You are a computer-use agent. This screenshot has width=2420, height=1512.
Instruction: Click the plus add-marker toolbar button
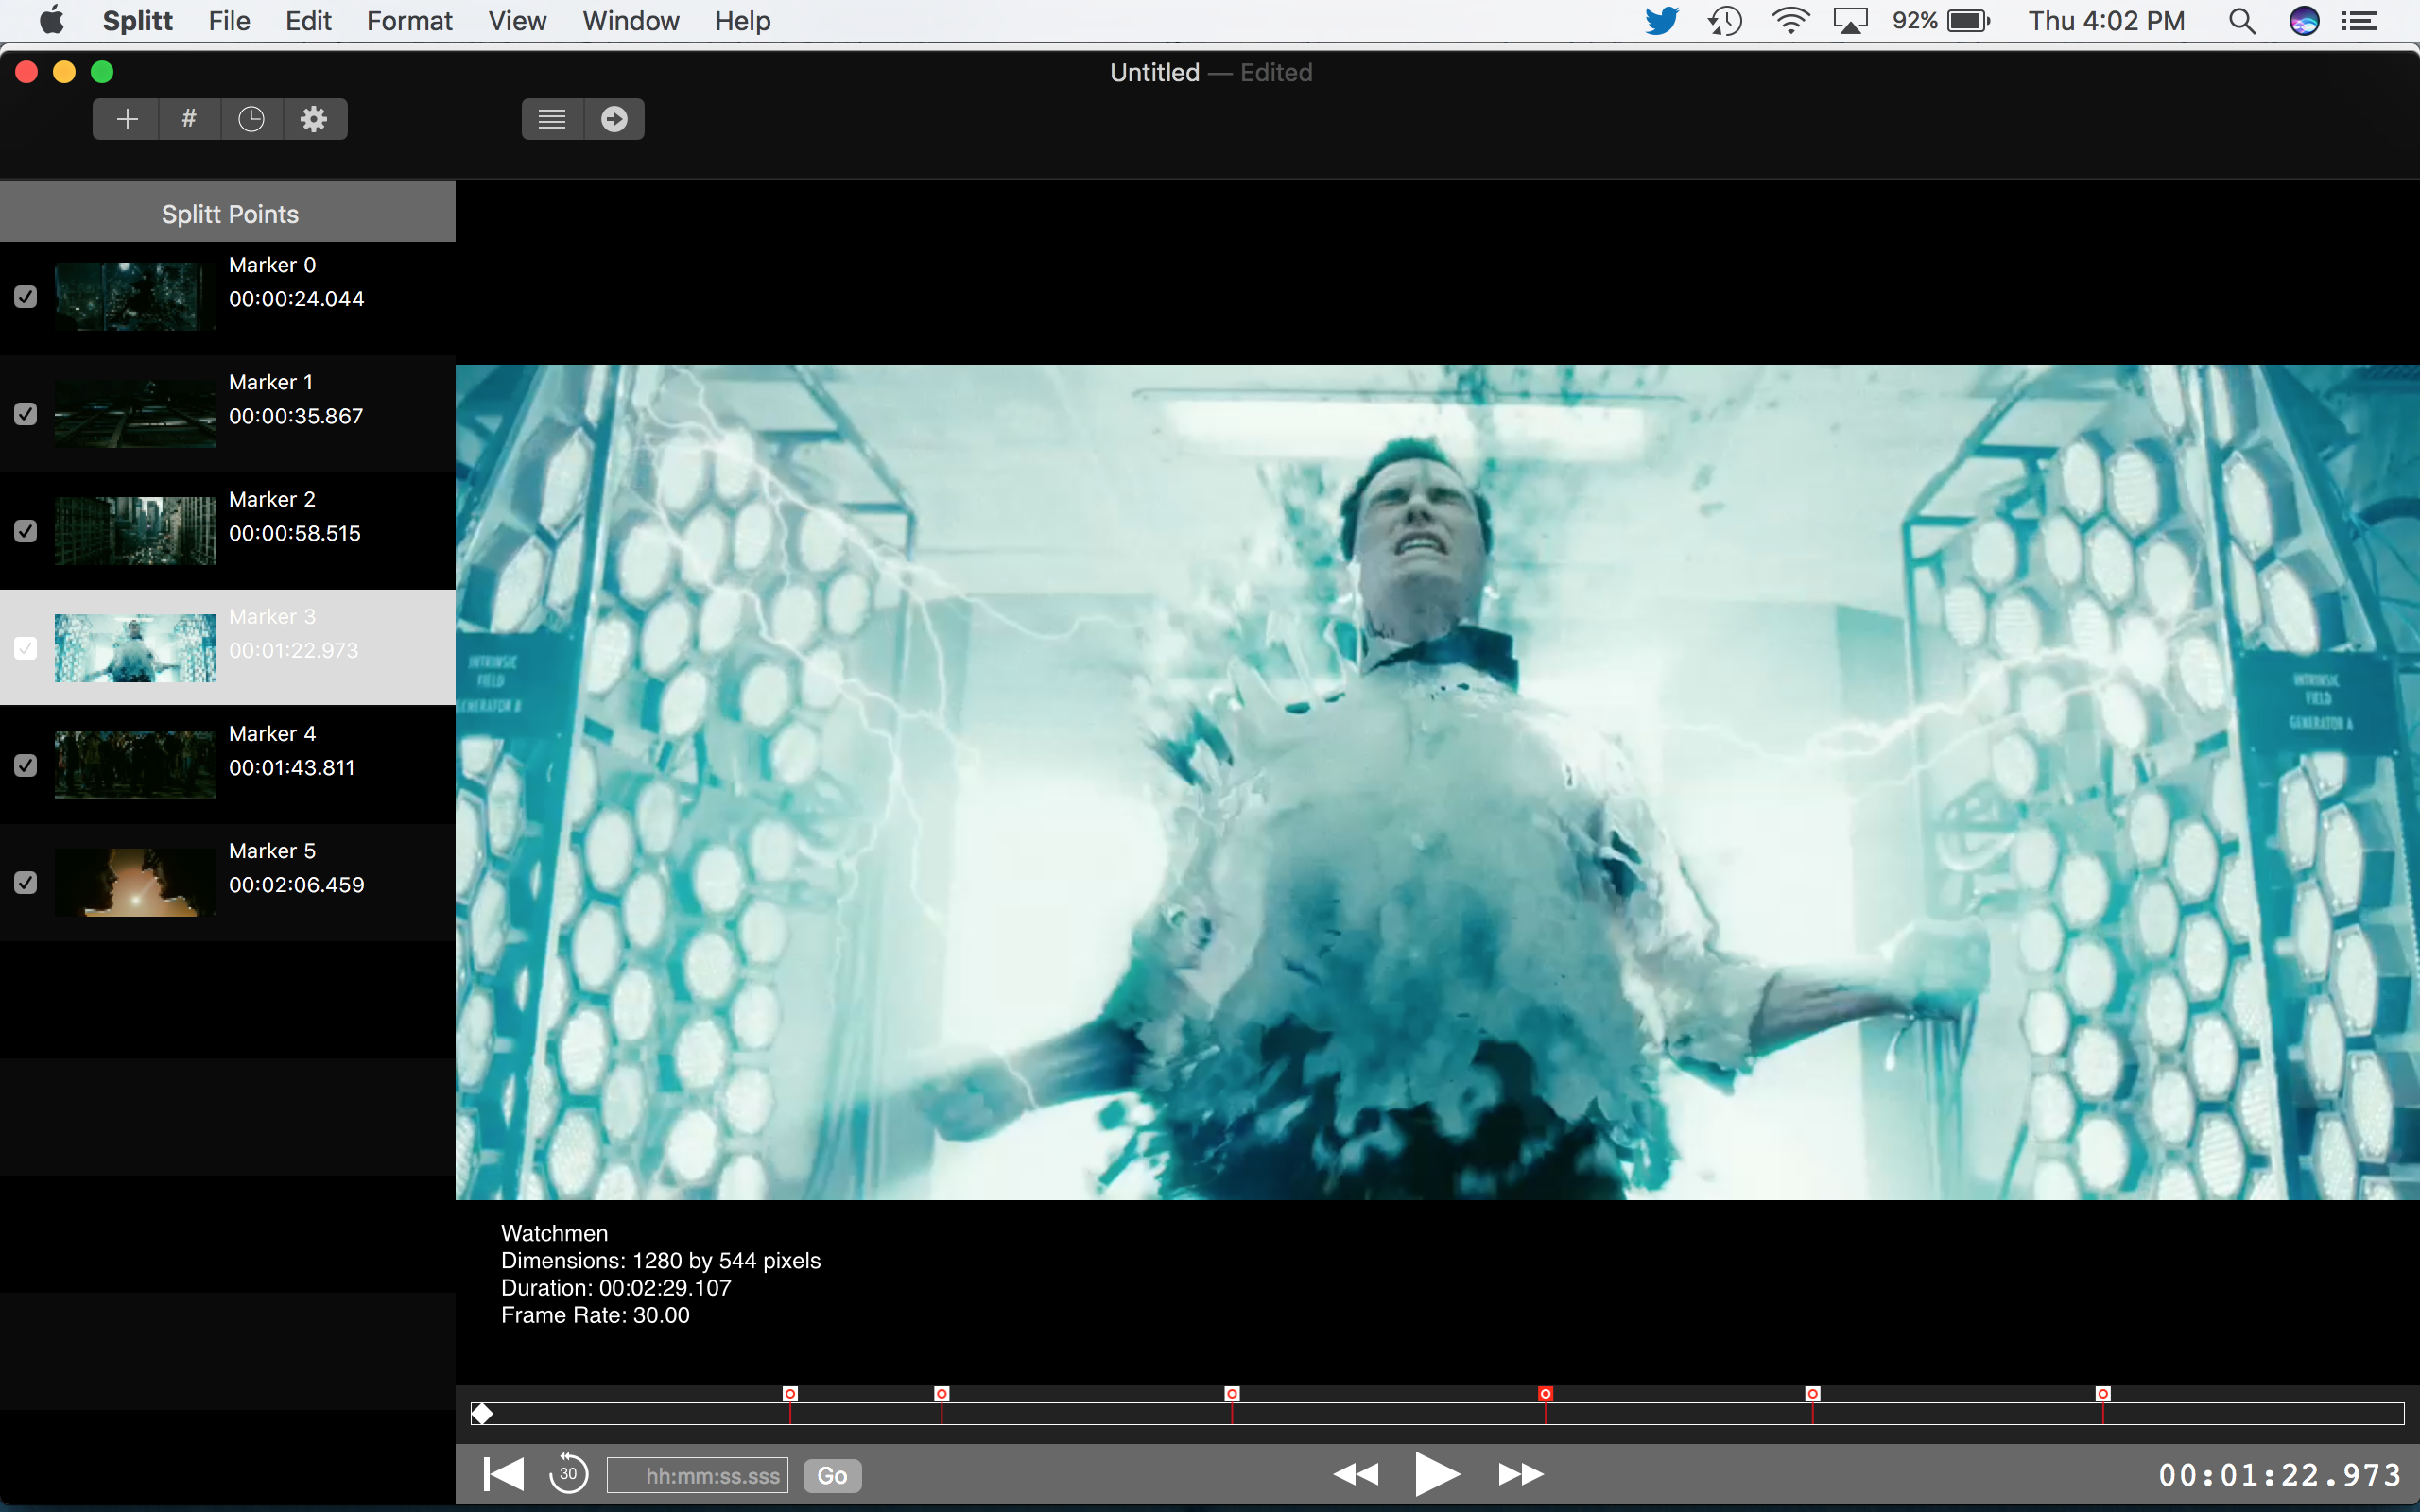(x=126, y=119)
